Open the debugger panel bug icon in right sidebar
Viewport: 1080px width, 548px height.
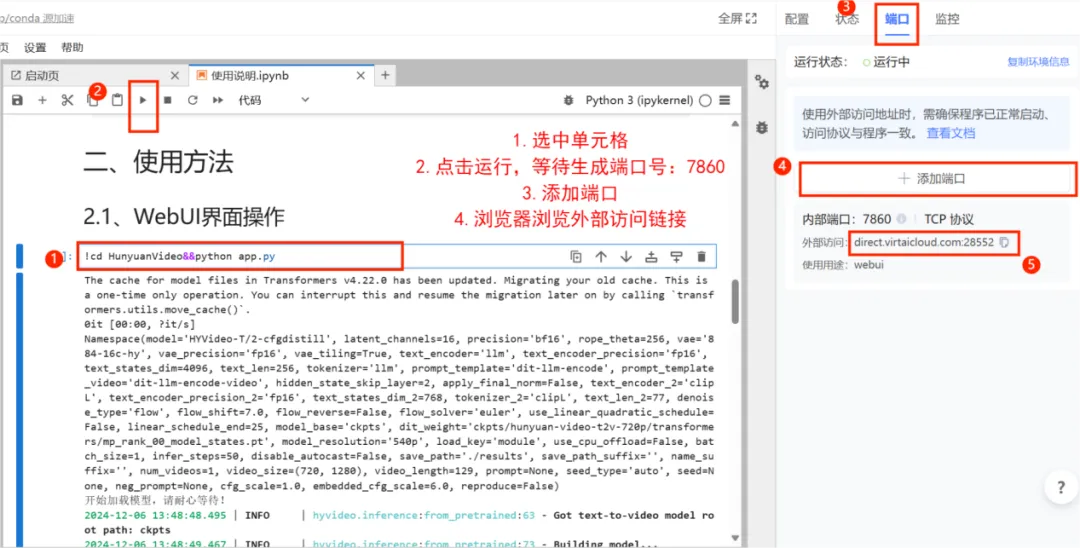tap(762, 127)
